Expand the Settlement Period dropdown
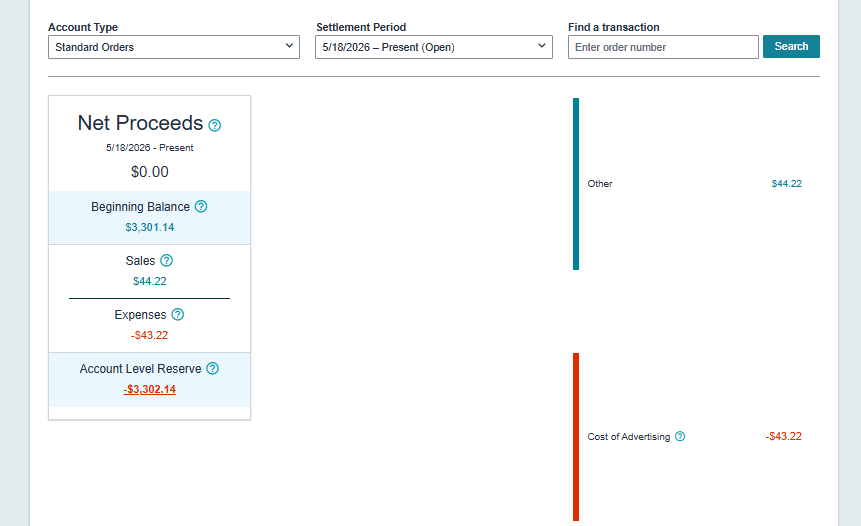The width and height of the screenshot is (861, 526). (434, 47)
